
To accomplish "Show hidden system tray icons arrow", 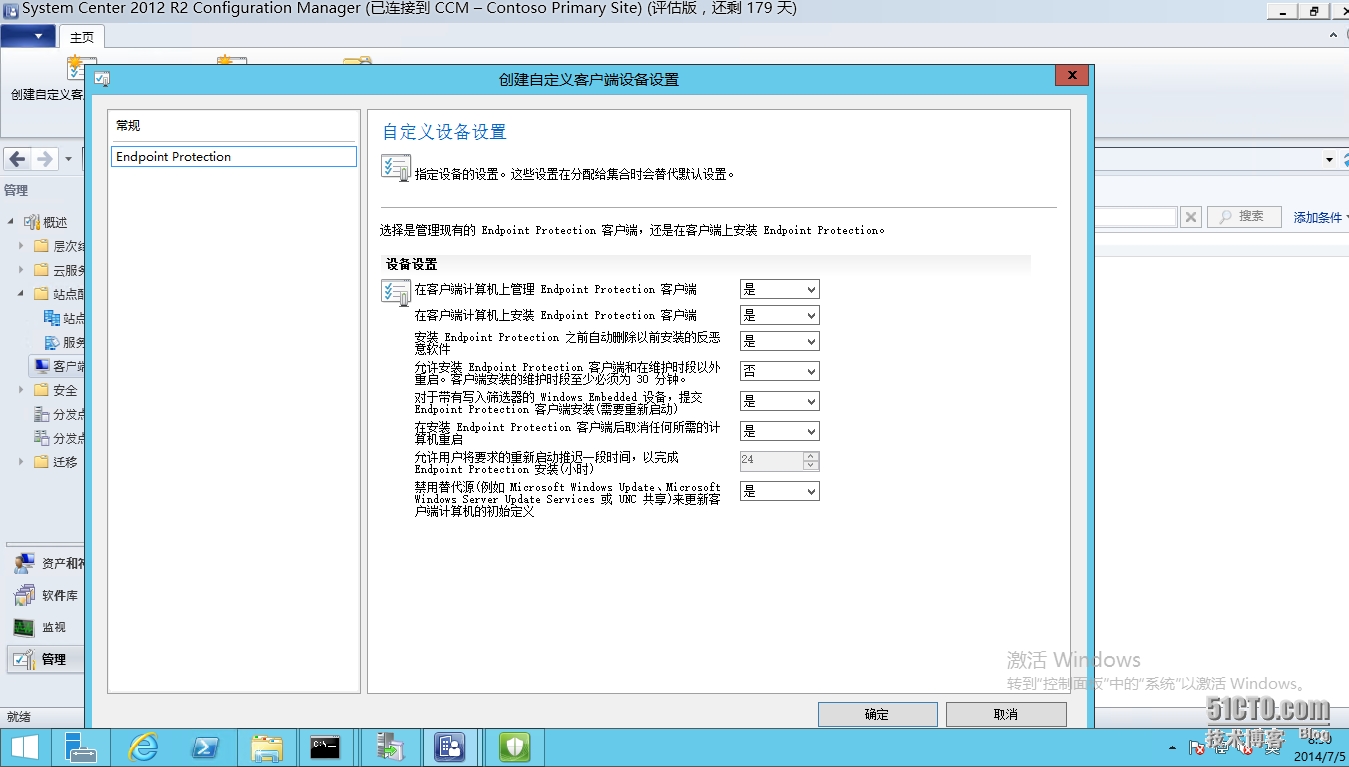I will click(x=1171, y=747).
